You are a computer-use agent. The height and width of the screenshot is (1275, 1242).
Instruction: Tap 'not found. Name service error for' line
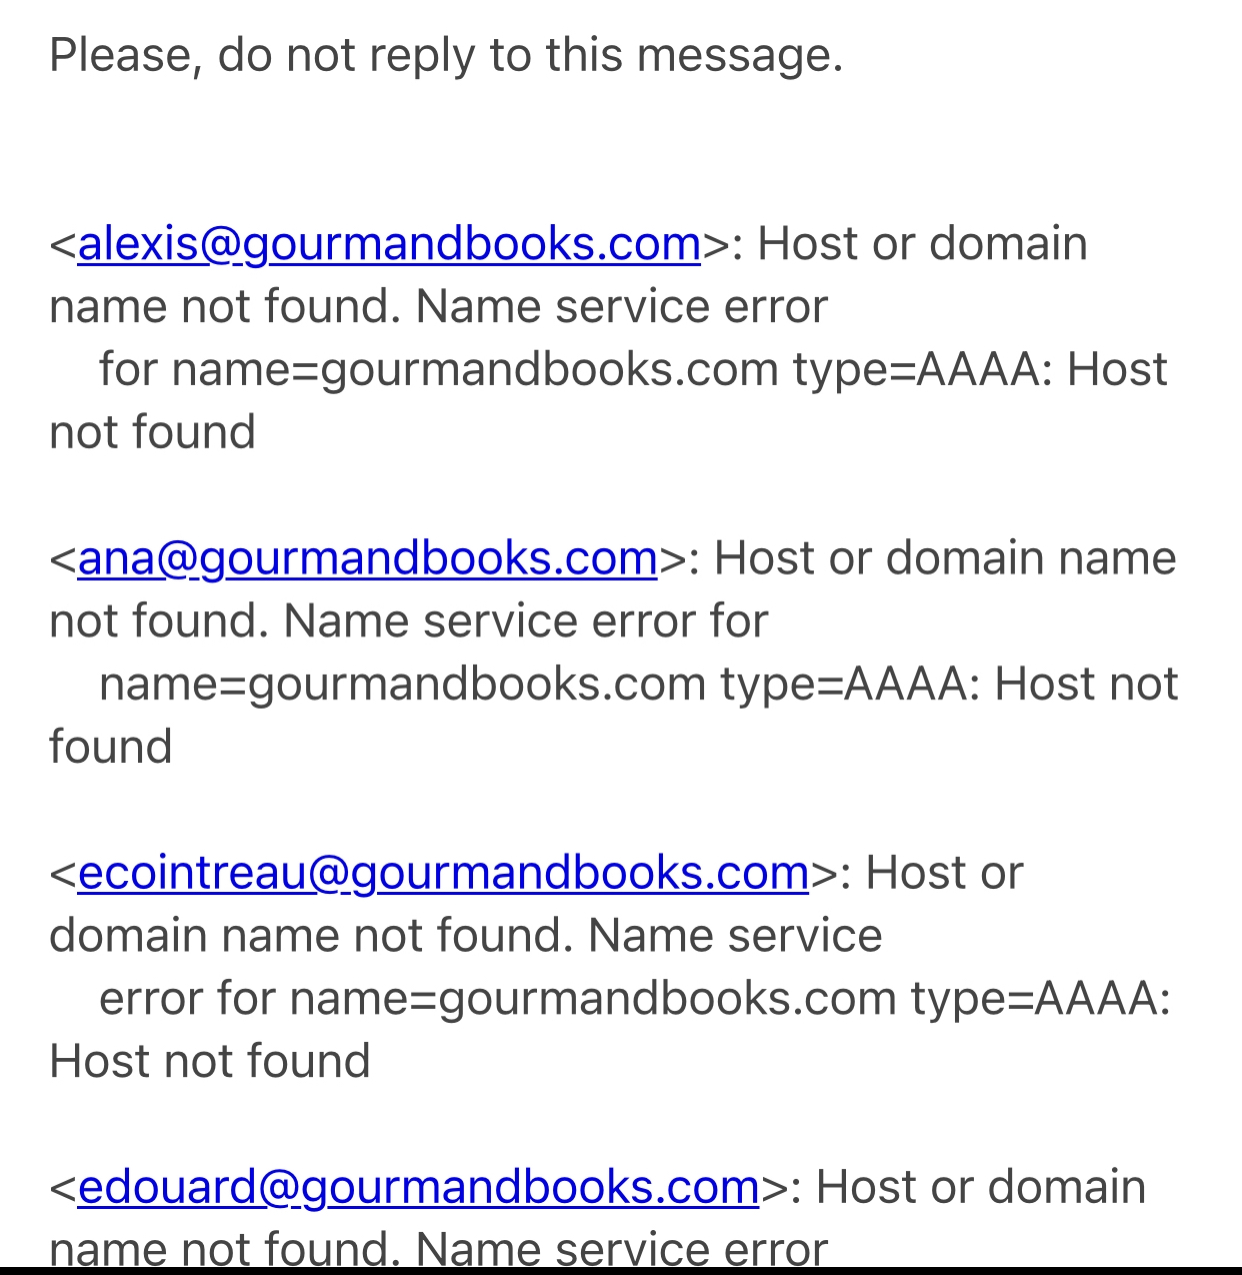pyautogui.click(x=408, y=621)
